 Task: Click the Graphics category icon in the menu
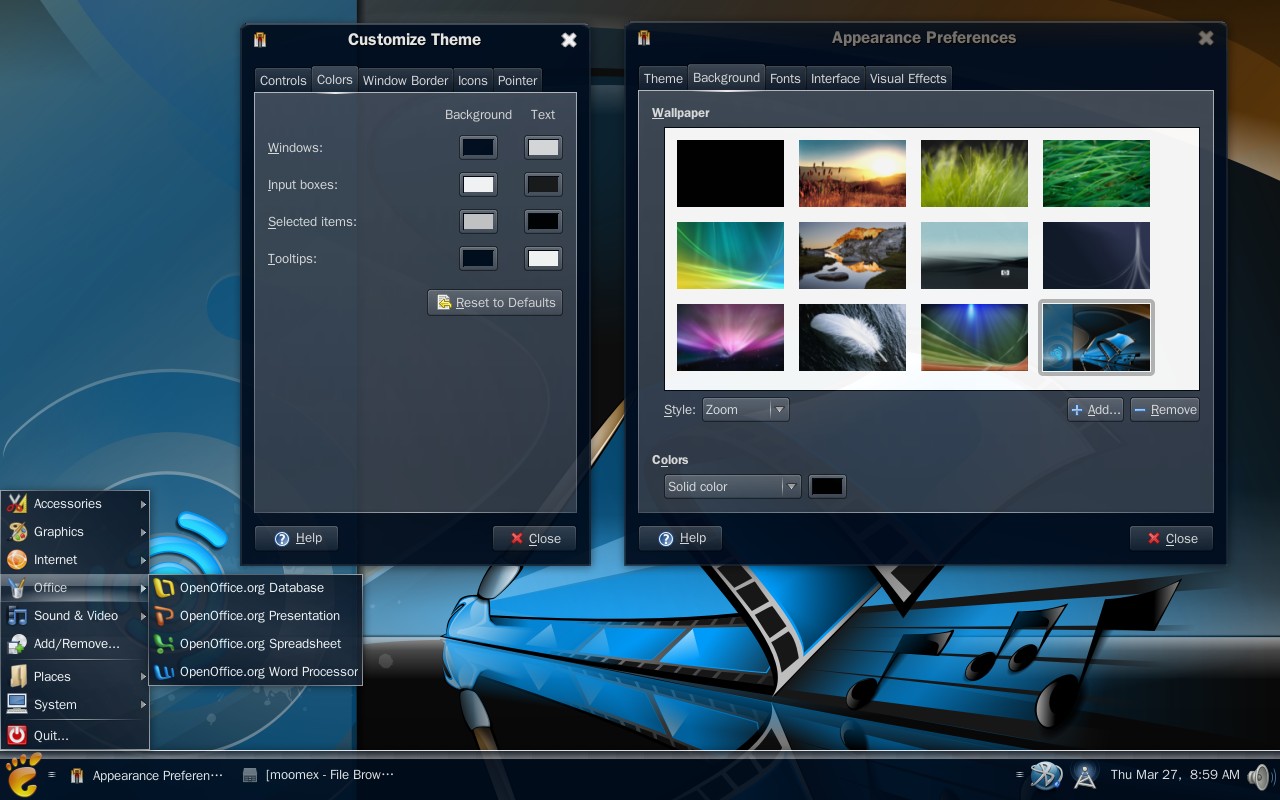[16, 531]
